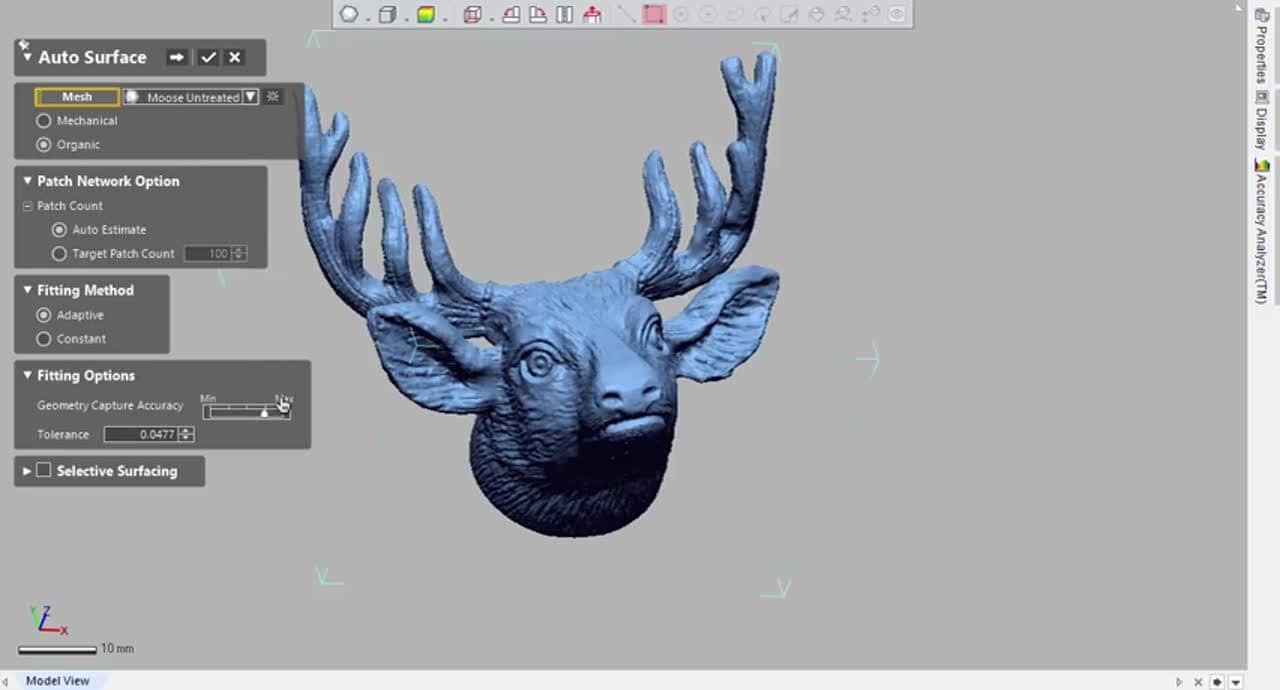This screenshot has width=1280, height=690.
Task: Choose the Constant fitting method
Action: click(x=44, y=339)
